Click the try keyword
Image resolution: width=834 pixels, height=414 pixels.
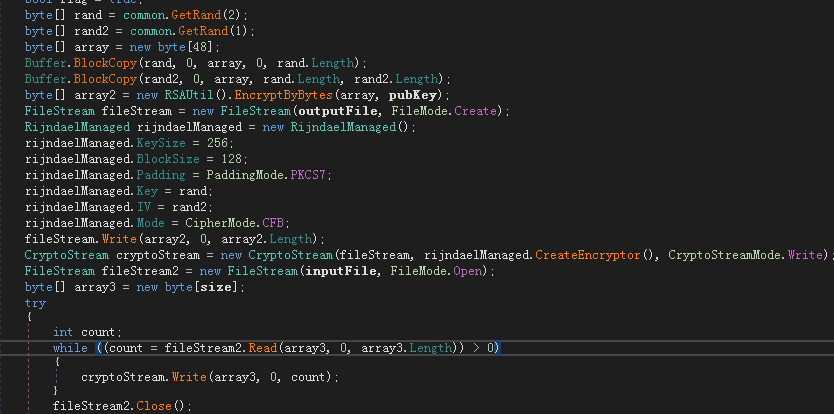35,302
